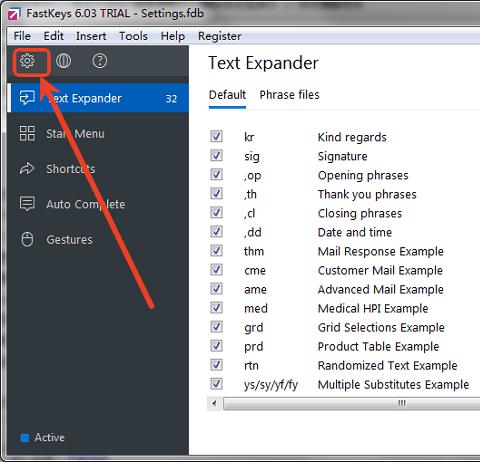Toggle the blue Active status indicator
The width and height of the screenshot is (480, 462).
pyautogui.click(x=25, y=438)
